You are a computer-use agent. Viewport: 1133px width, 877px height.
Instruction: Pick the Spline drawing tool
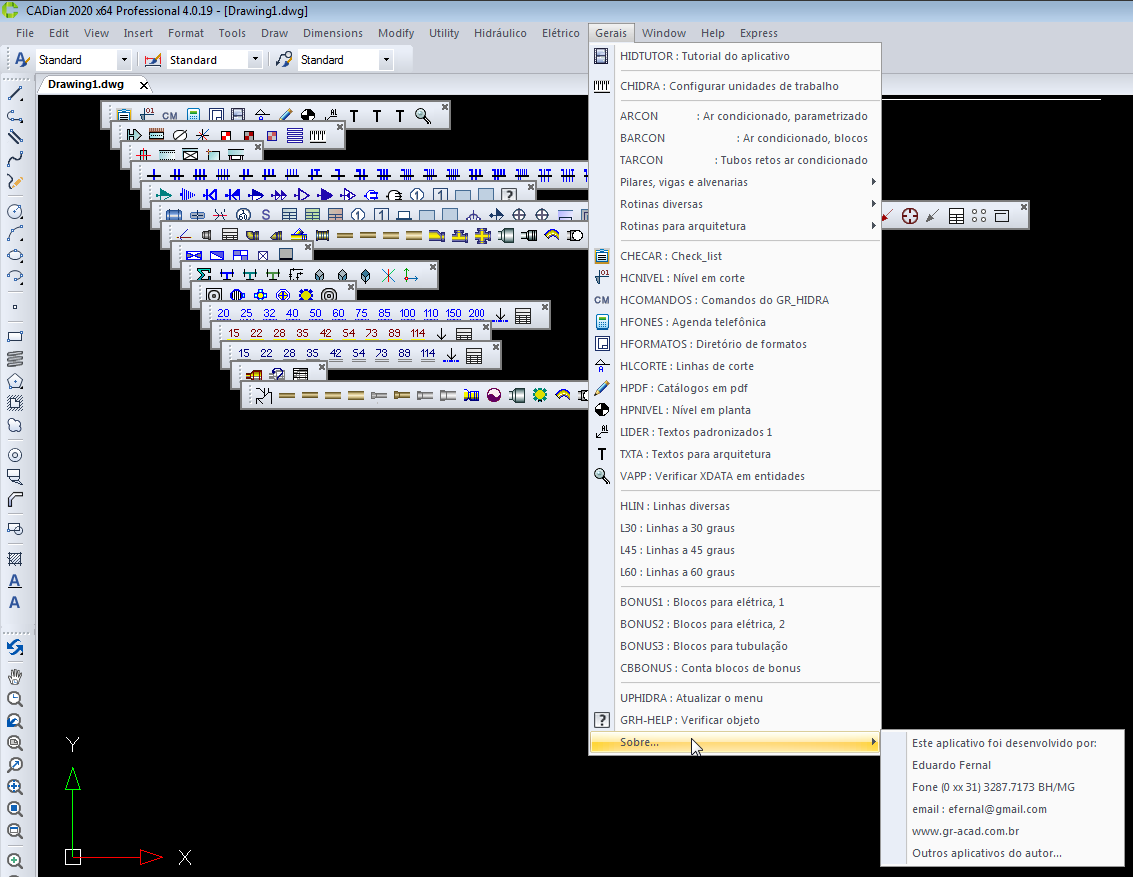click(x=15, y=159)
